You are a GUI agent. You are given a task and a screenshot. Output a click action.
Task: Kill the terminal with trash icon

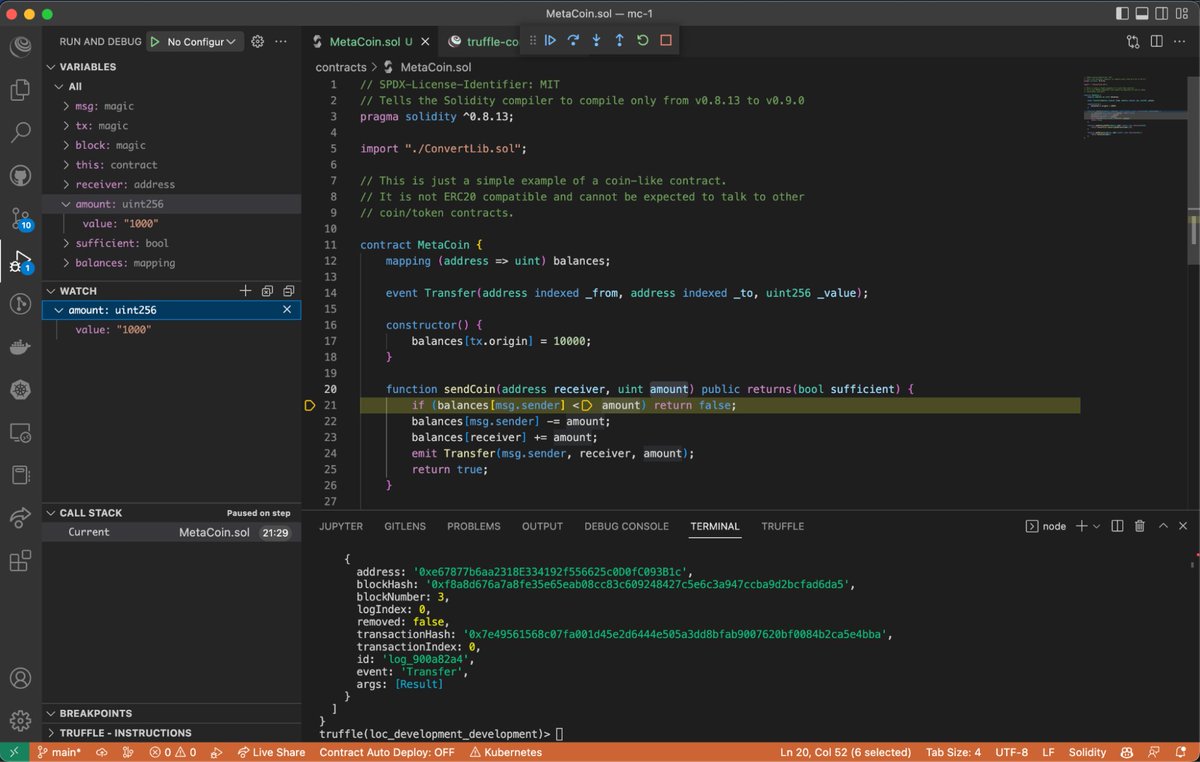coord(1139,526)
